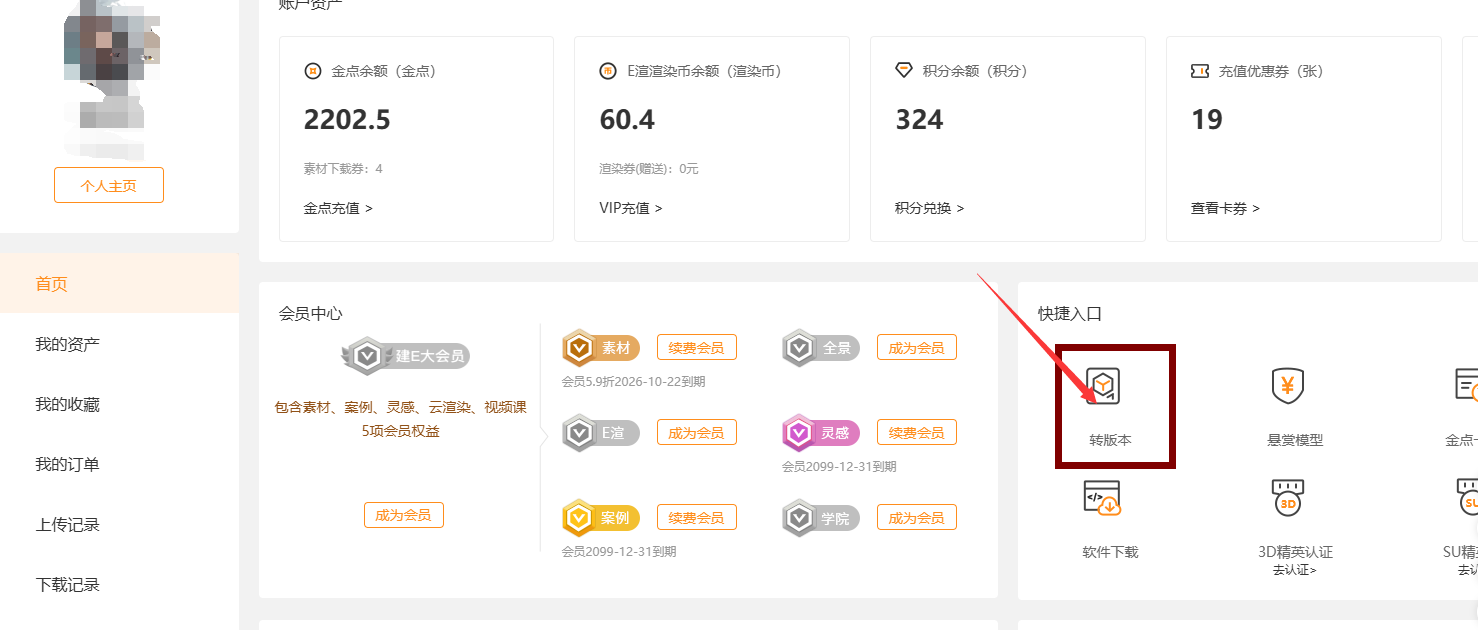Open the 软件下载 download icon
The width and height of the screenshot is (1478, 630).
pyautogui.click(x=1102, y=498)
